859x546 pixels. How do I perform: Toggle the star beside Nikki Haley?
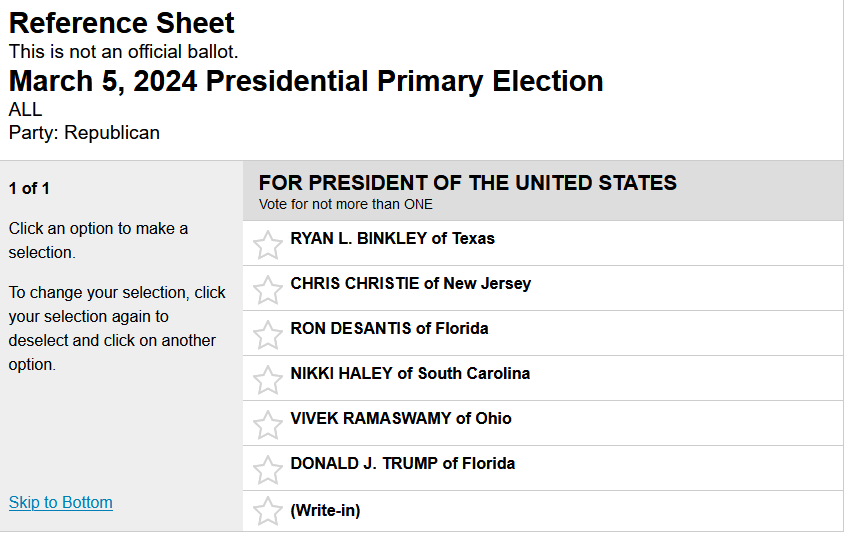click(268, 380)
